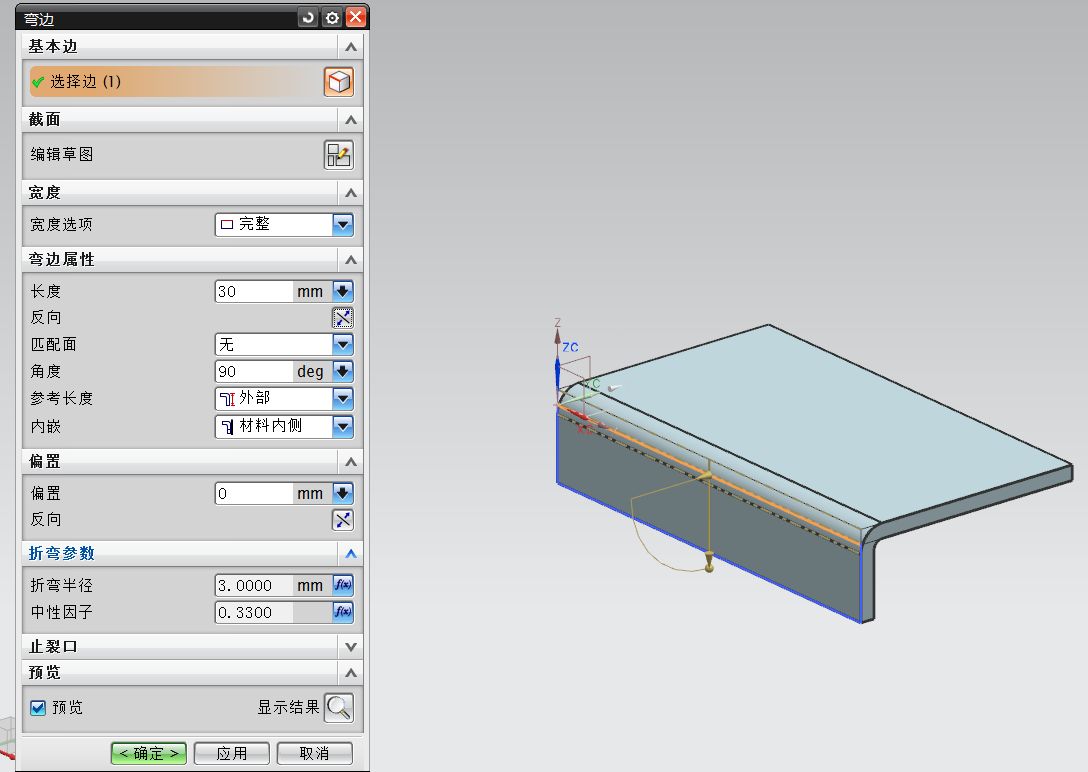This screenshot has width=1088, height=772.
Task: Open dialog settings gear icon
Action: click(332, 17)
